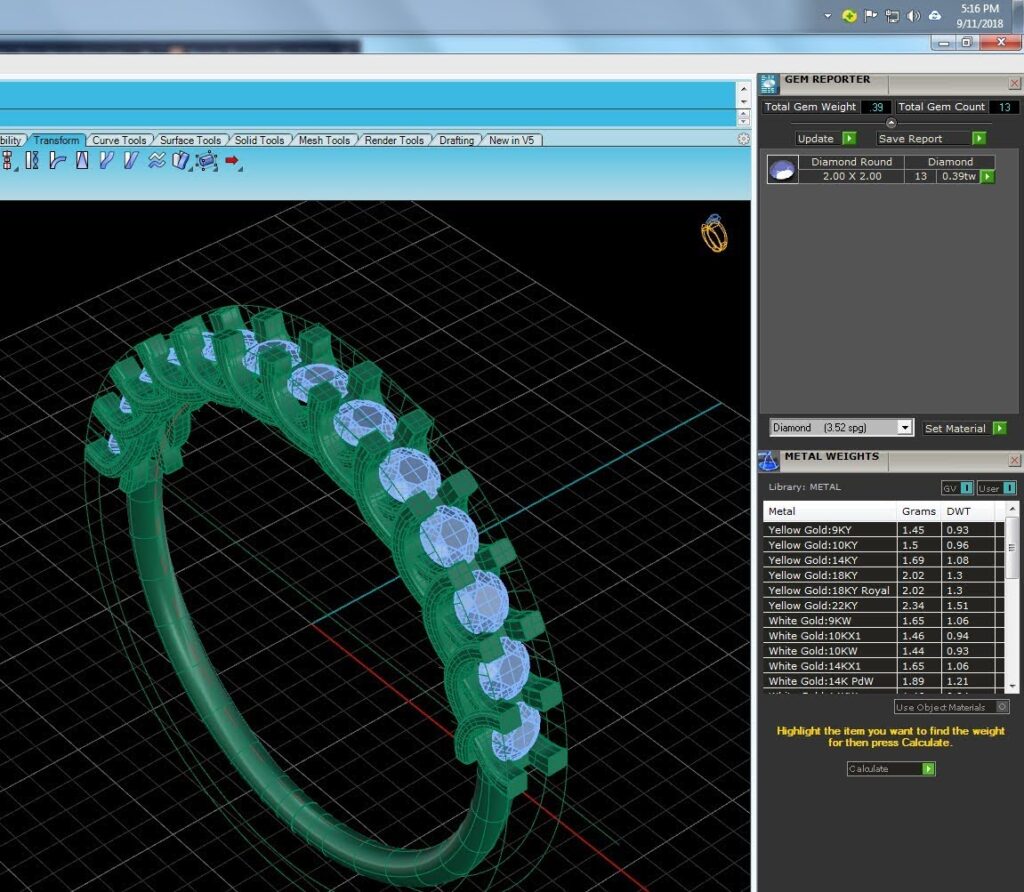The image size is (1024, 892).
Task: Select the Shear transform tool icon
Action: (x=131, y=160)
